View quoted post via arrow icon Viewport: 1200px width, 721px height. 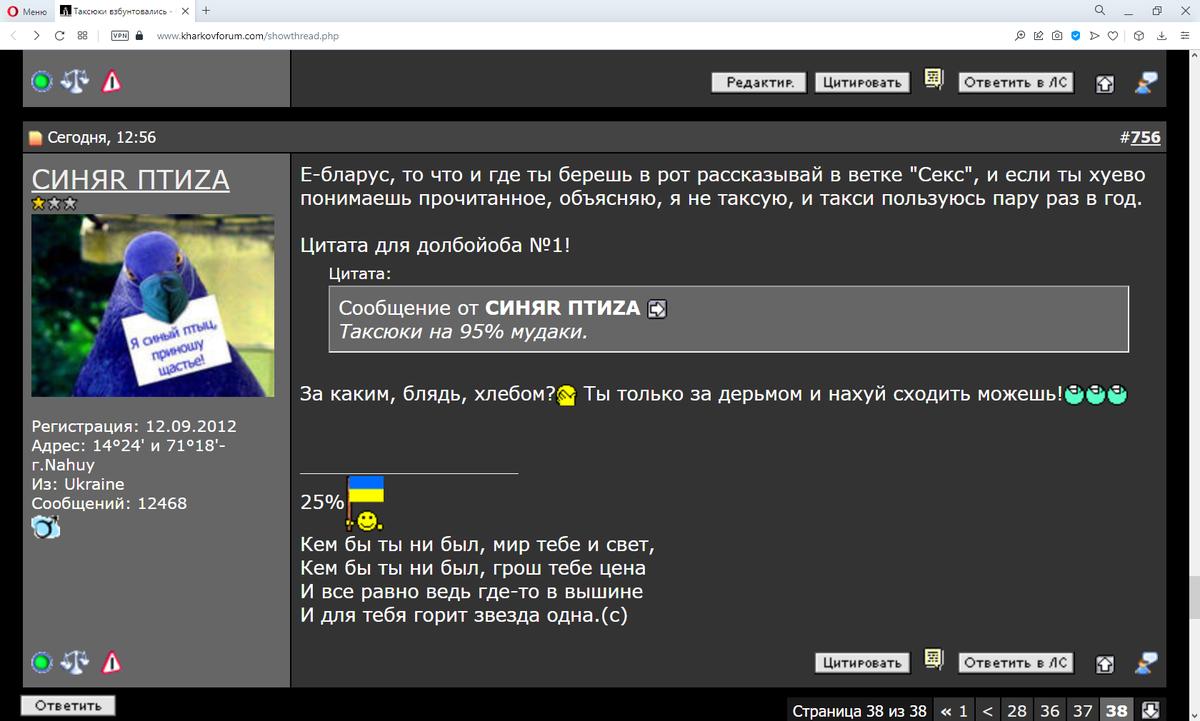point(657,309)
